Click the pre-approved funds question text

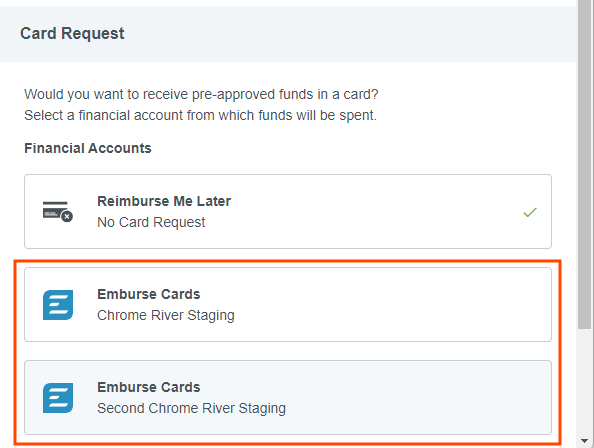click(201, 94)
